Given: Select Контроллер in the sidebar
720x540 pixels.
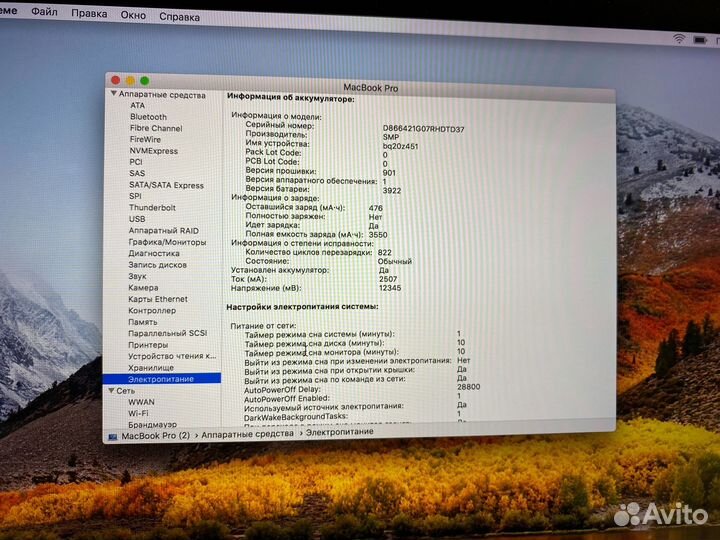Looking at the screenshot, I should point(152,310).
